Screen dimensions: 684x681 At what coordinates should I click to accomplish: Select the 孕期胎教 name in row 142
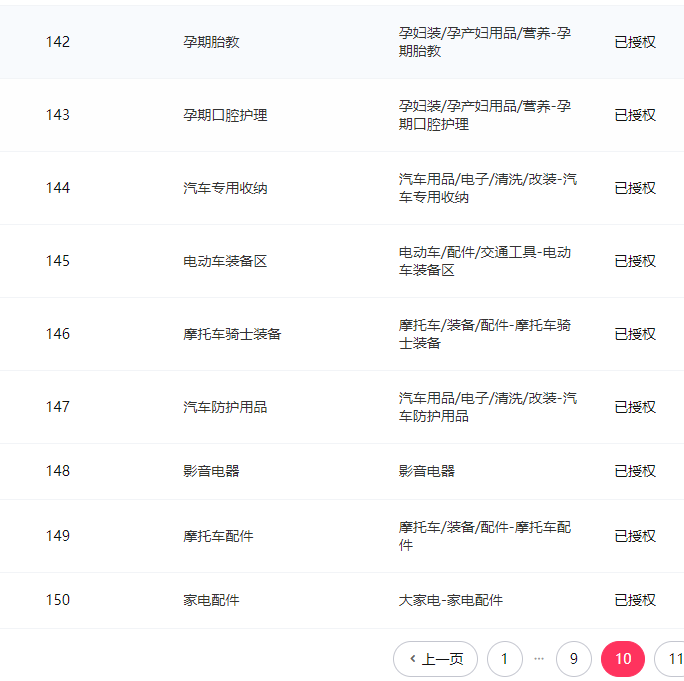[x=211, y=42]
